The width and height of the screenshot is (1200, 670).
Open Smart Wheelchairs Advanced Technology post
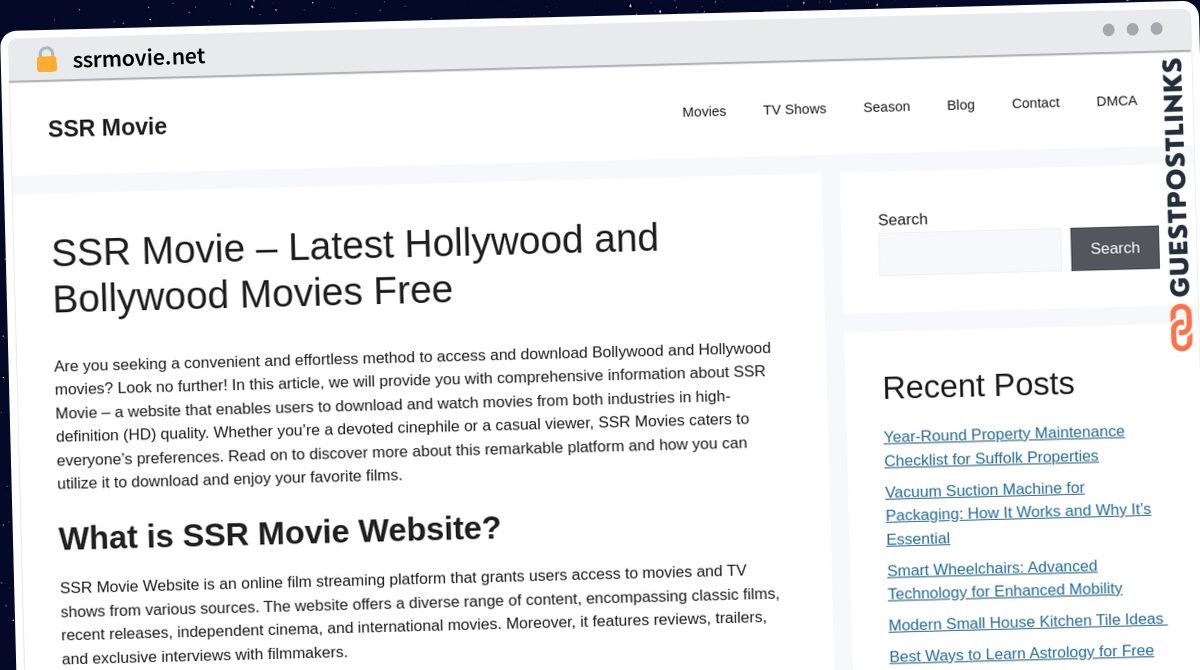(x=1005, y=579)
